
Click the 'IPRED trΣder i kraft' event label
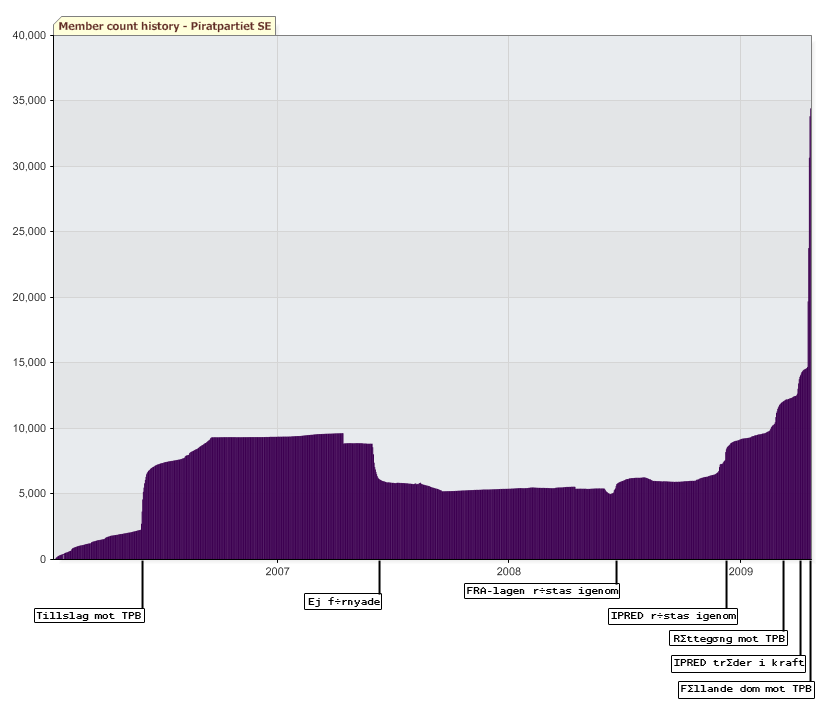739,663
